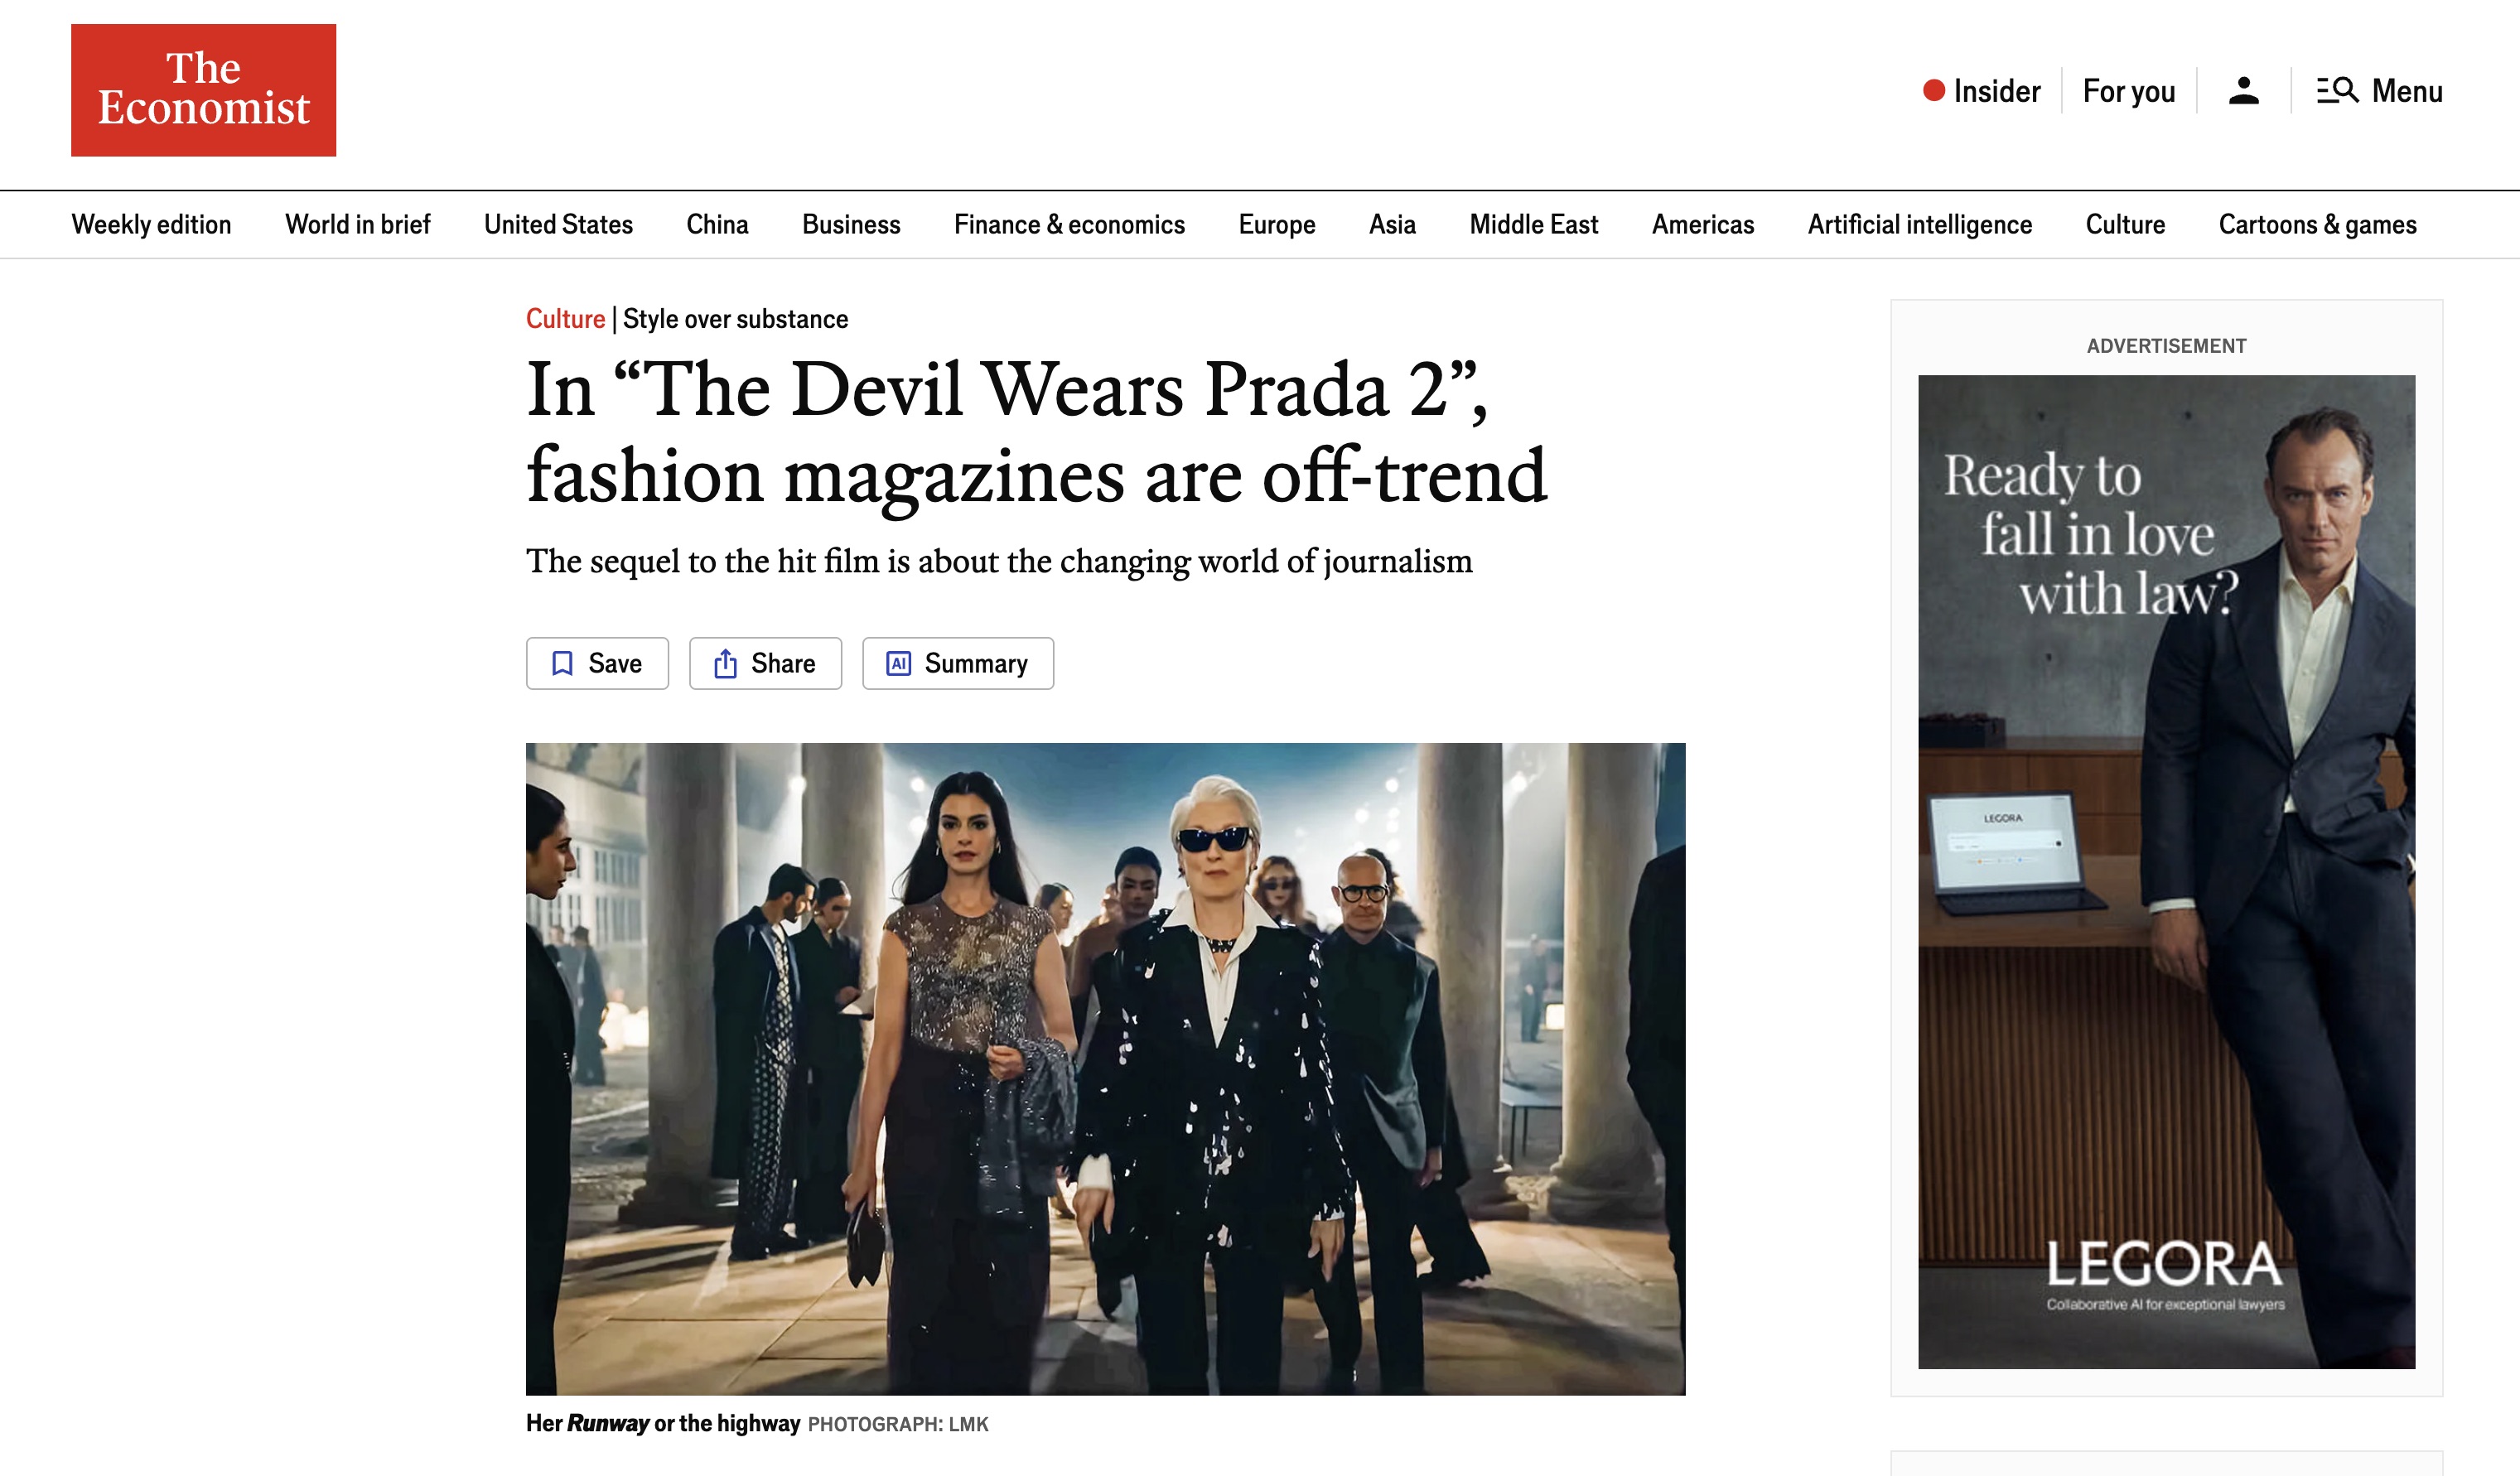Open World in brief
Image resolution: width=2520 pixels, height=1476 pixels.
[358, 225]
